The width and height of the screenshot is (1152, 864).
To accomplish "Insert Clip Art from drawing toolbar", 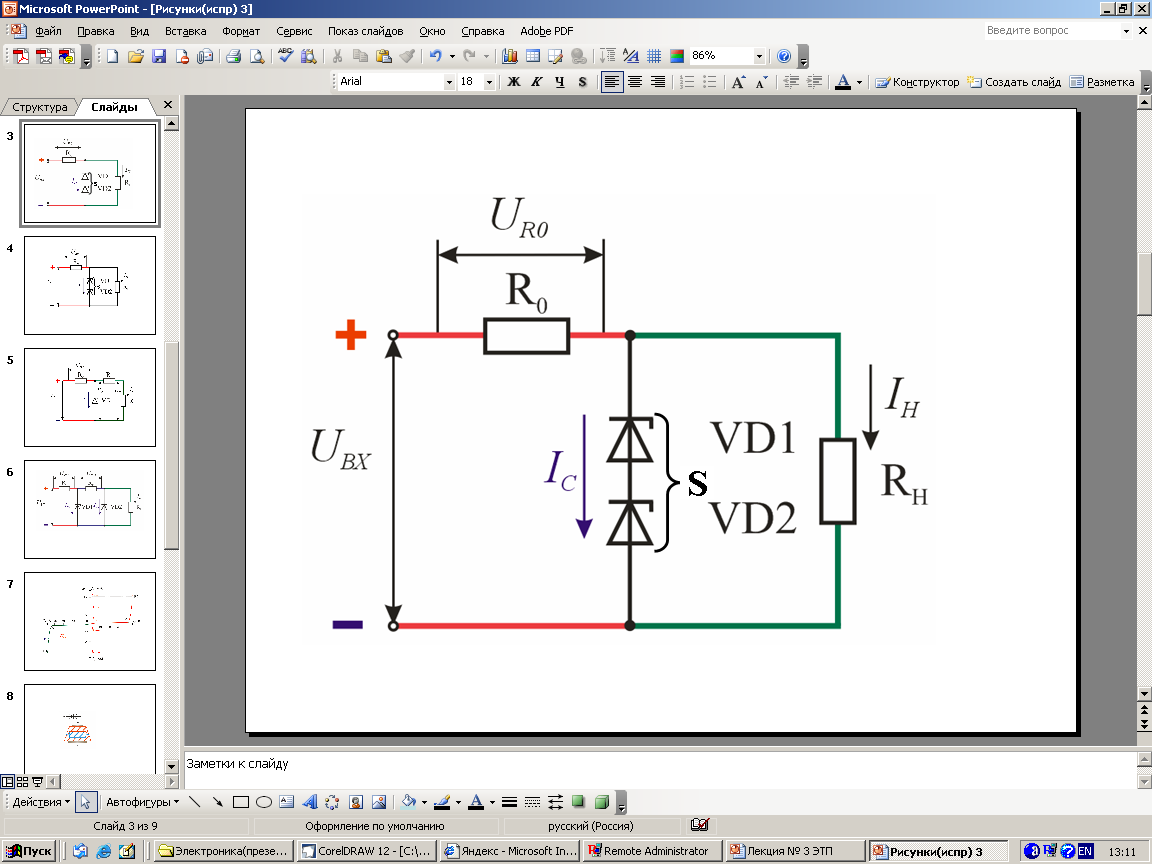I will [356, 802].
